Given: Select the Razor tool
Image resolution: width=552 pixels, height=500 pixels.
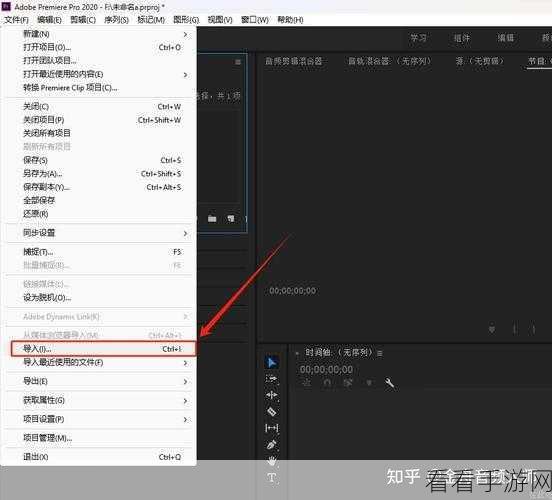Looking at the screenshot, I should tap(272, 411).
